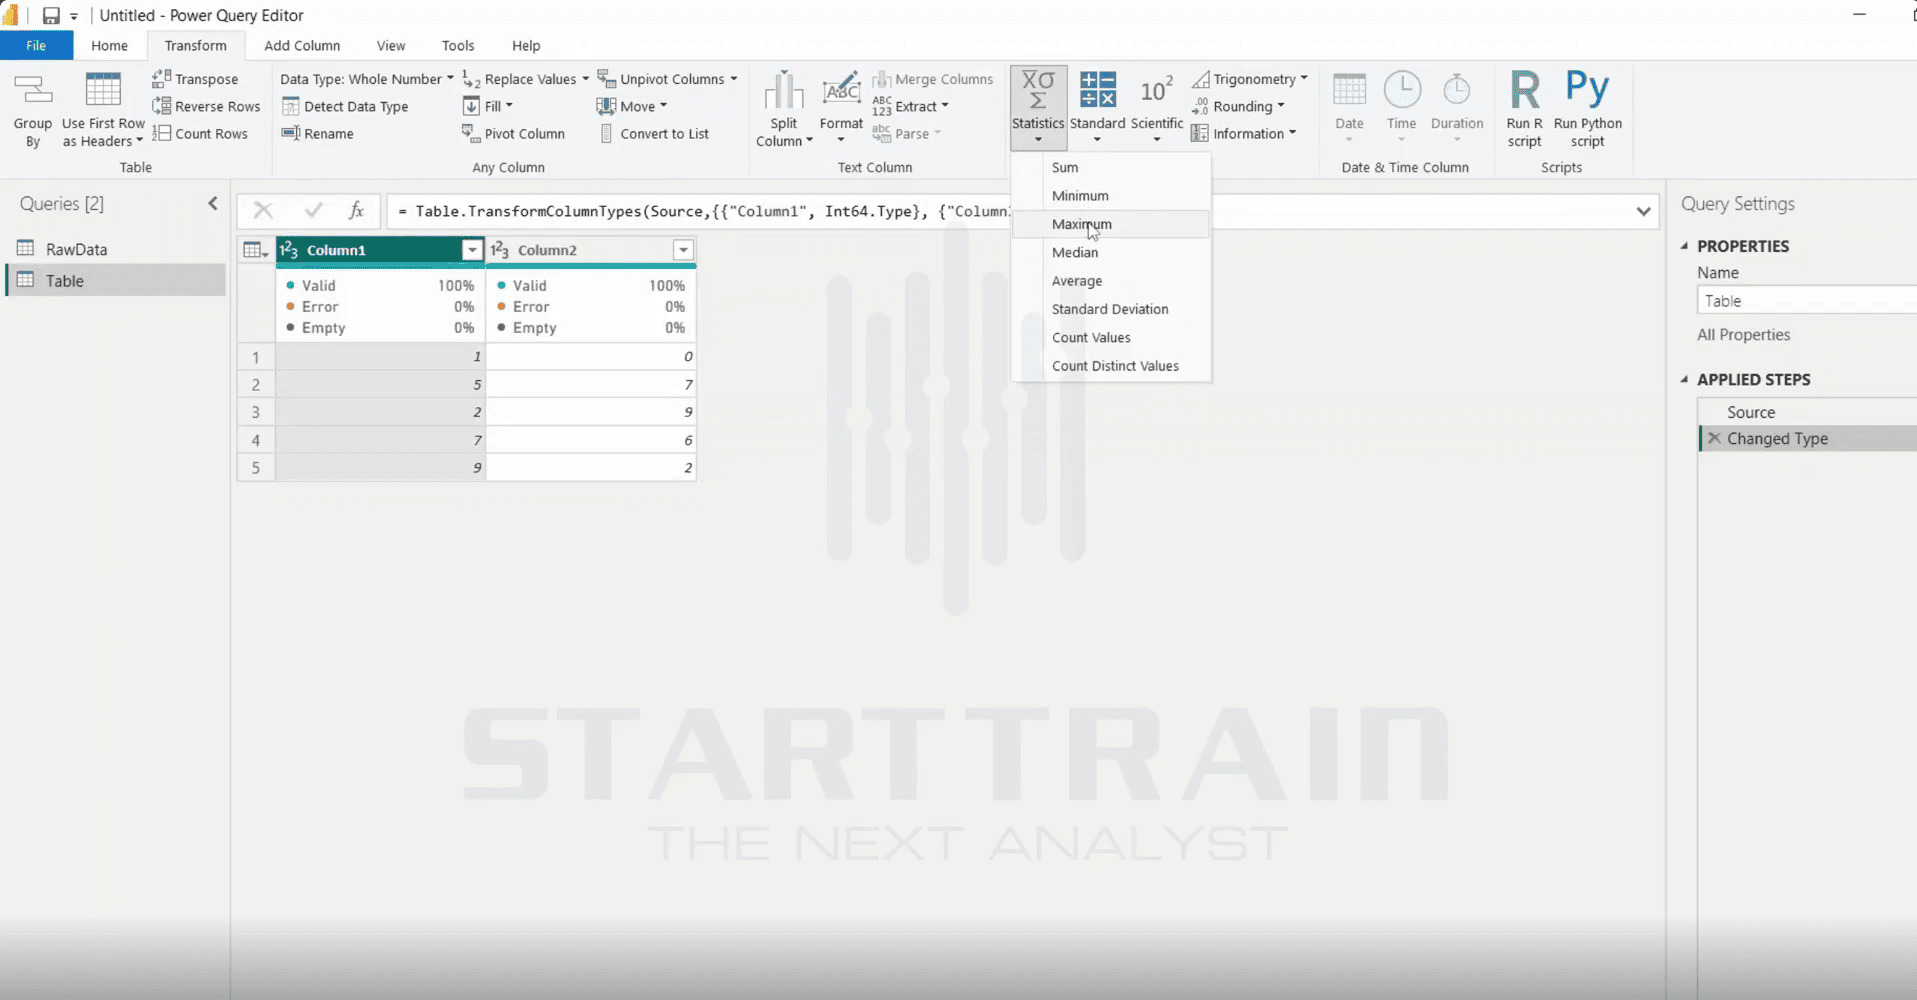Click the Reverse Rows icon
This screenshot has height=1000, width=1917.
[161, 106]
